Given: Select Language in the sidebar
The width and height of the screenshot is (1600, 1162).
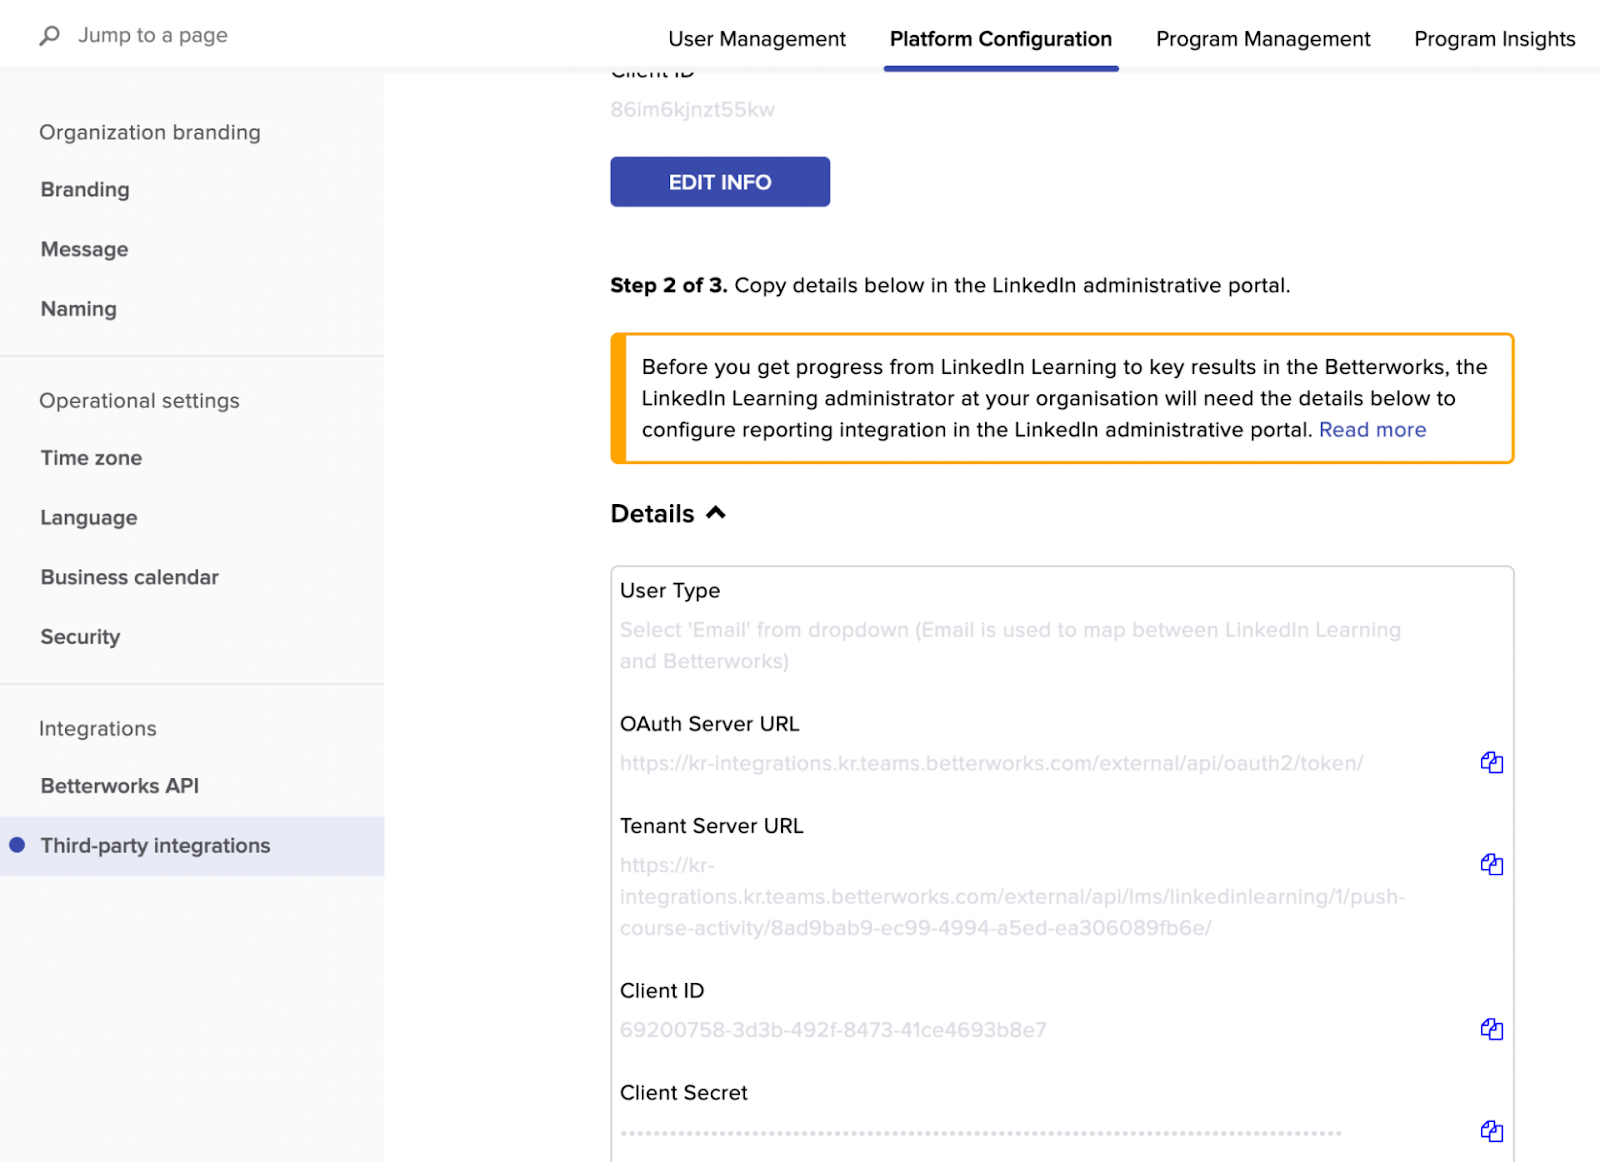Looking at the screenshot, I should (89, 518).
